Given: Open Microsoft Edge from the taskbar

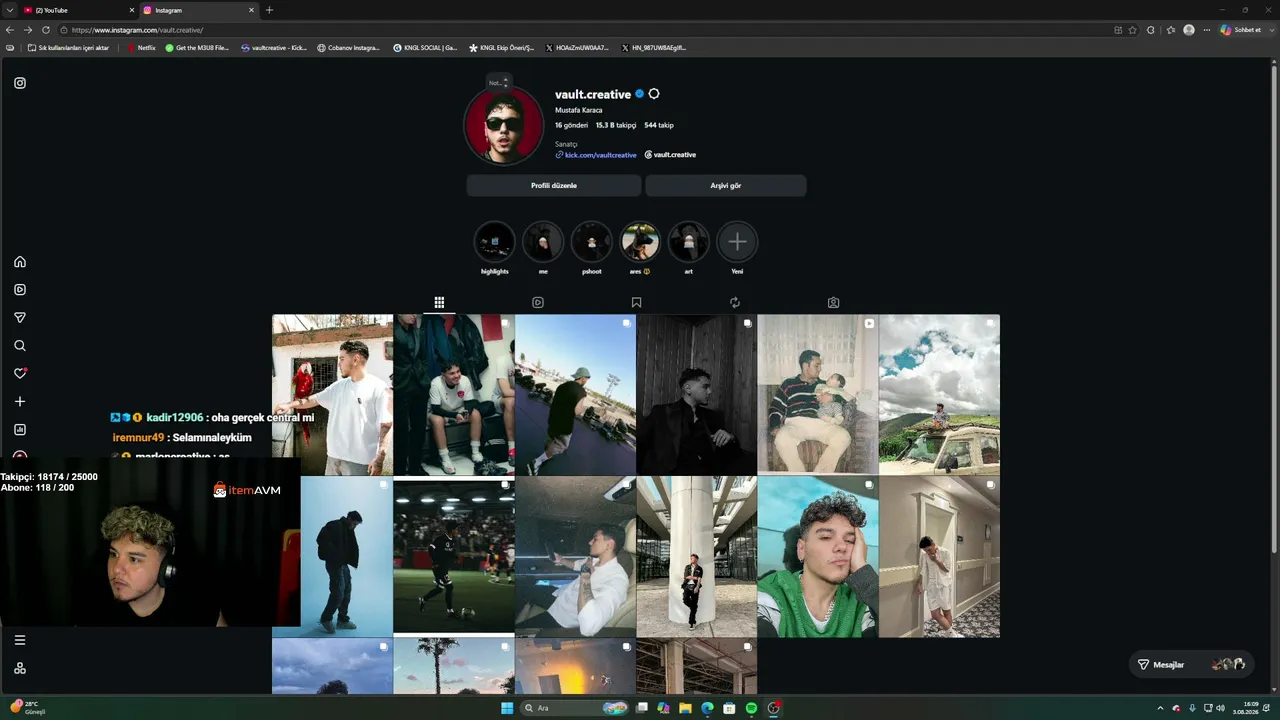Looking at the screenshot, I should (x=707, y=708).
